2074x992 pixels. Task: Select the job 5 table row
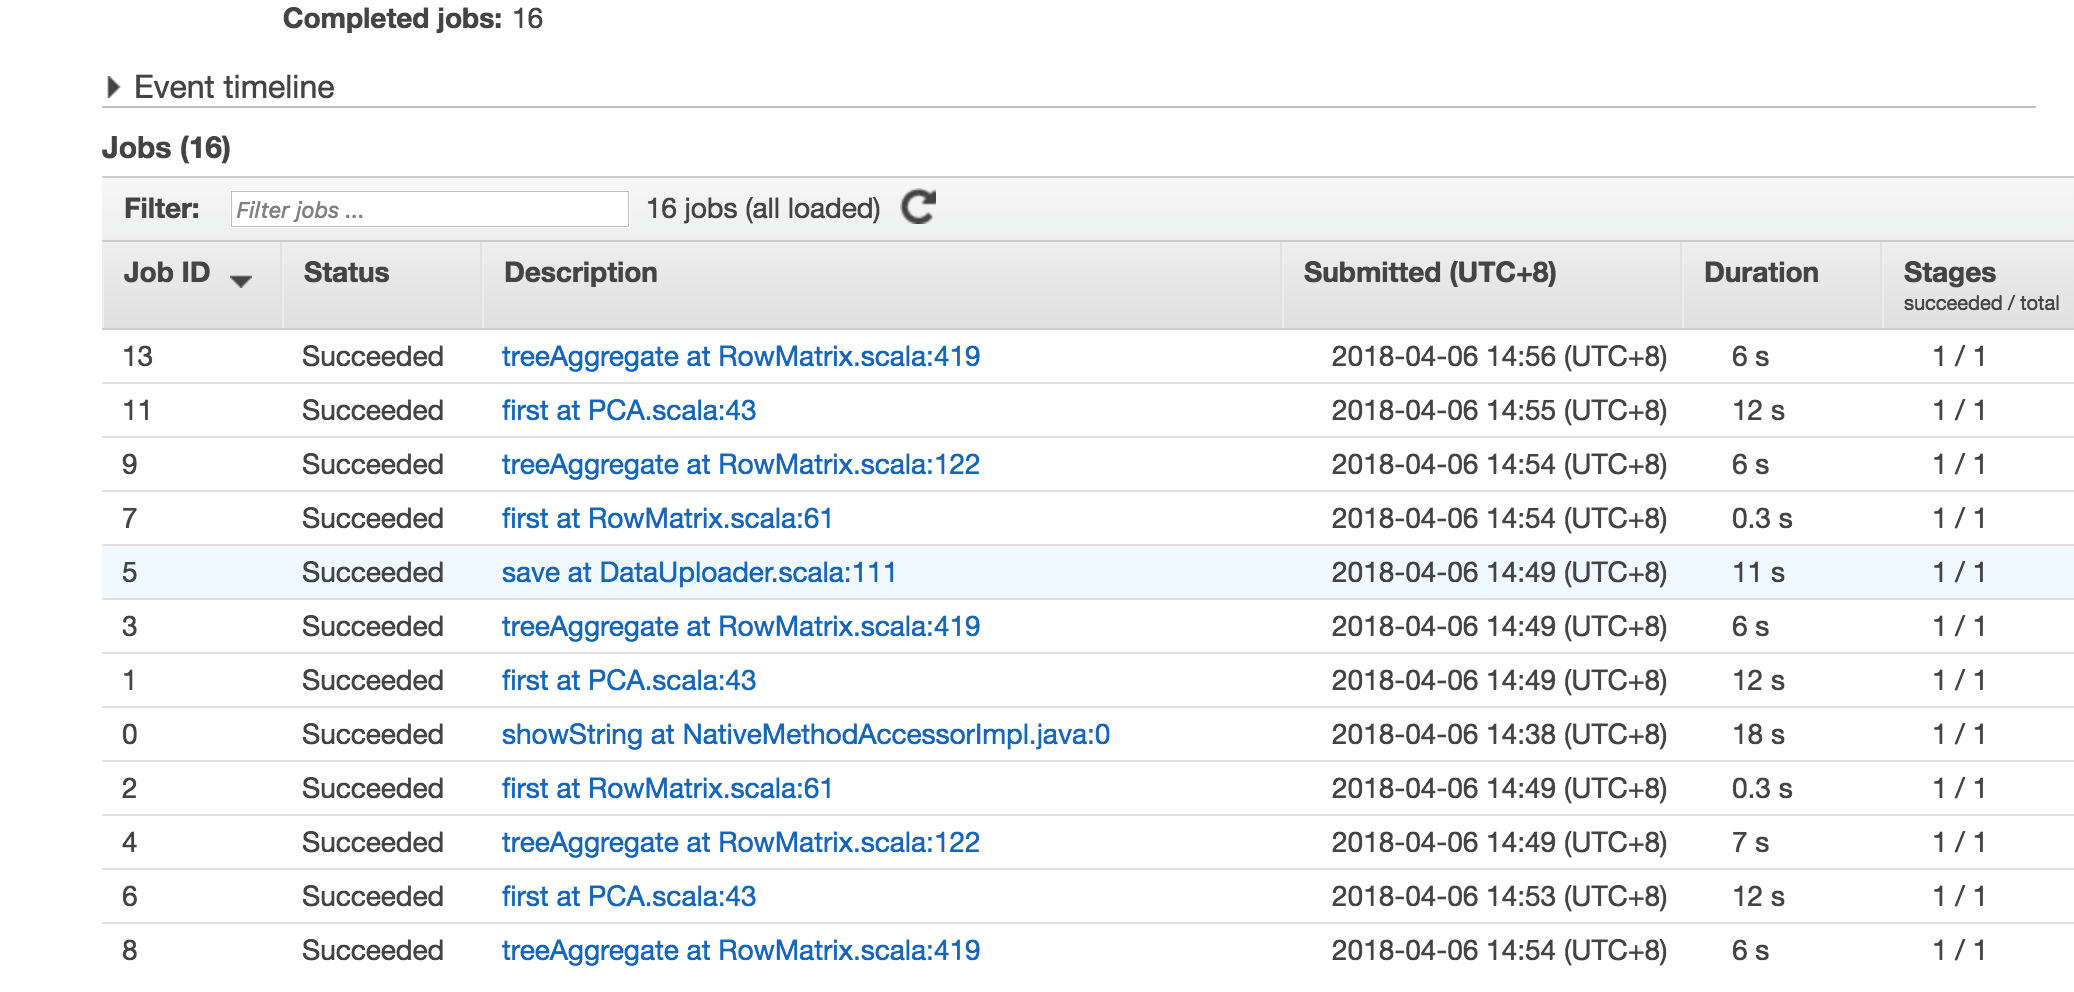[1087, 572]
